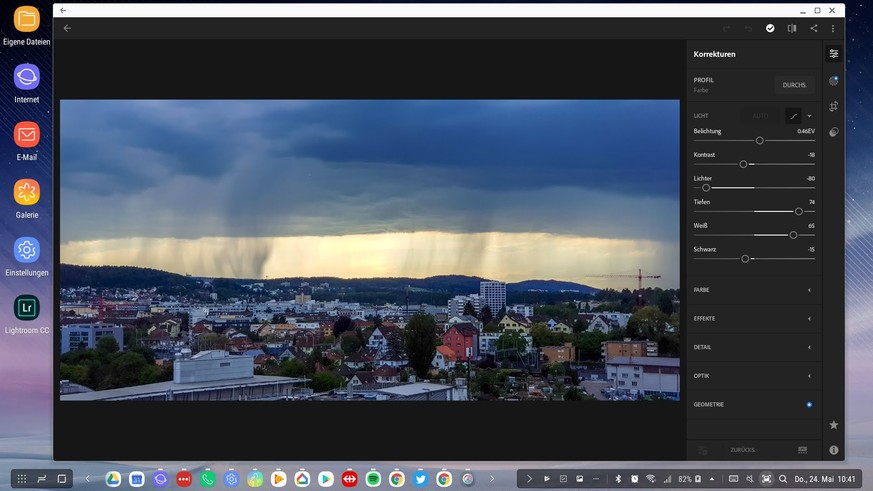Select the crop and rotate tool
The image size is (873, 491).
tap(833, 106)
